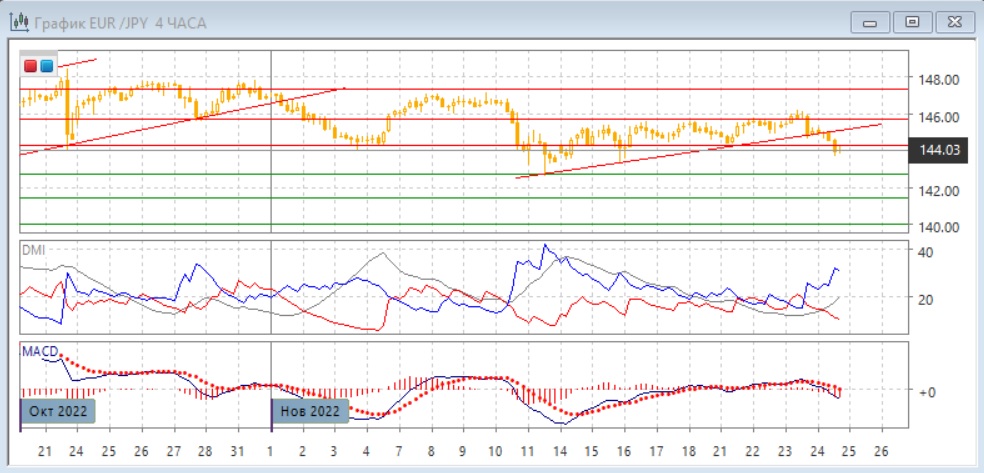
Task: Minimize the EUR/JPY chart window
Action: (x=870, y=22)
